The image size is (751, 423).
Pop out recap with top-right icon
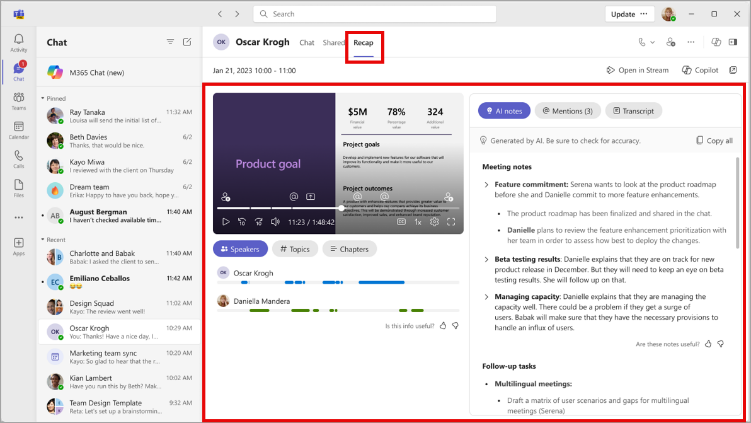[733, 70]
